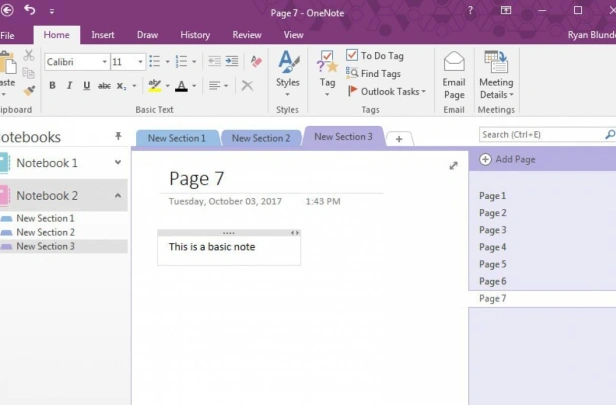The image size is (616, 405).
Task: Open the font name dropdown Calibri
Action: coord(77,62)
